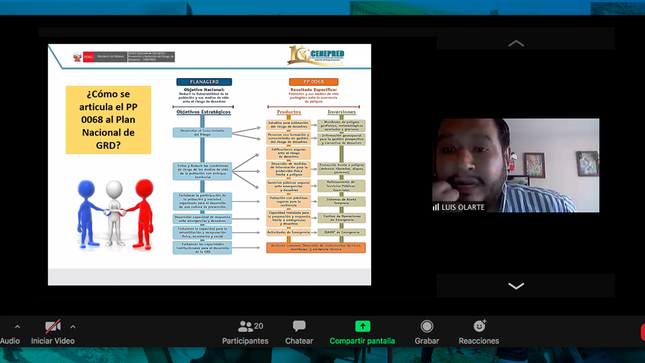Screen dimensions: 645x363
Task: Open the Chatear speech bubble icon
Action: click(x=299, y=326)
